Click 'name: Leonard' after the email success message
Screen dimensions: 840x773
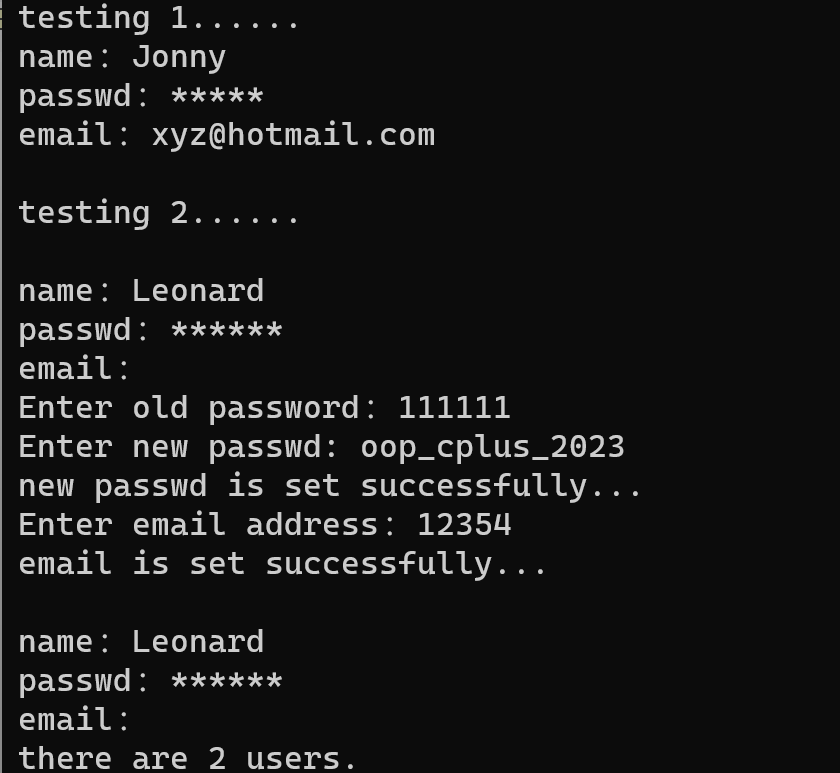(x=141, y=642)
